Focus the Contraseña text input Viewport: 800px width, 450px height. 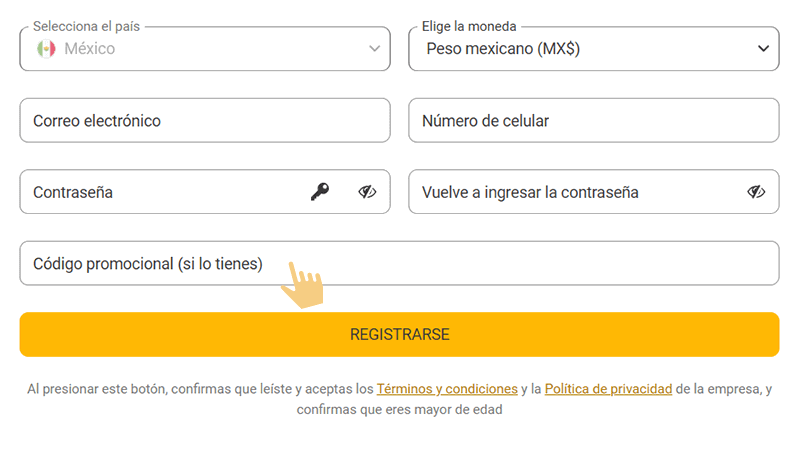(160, 192)
